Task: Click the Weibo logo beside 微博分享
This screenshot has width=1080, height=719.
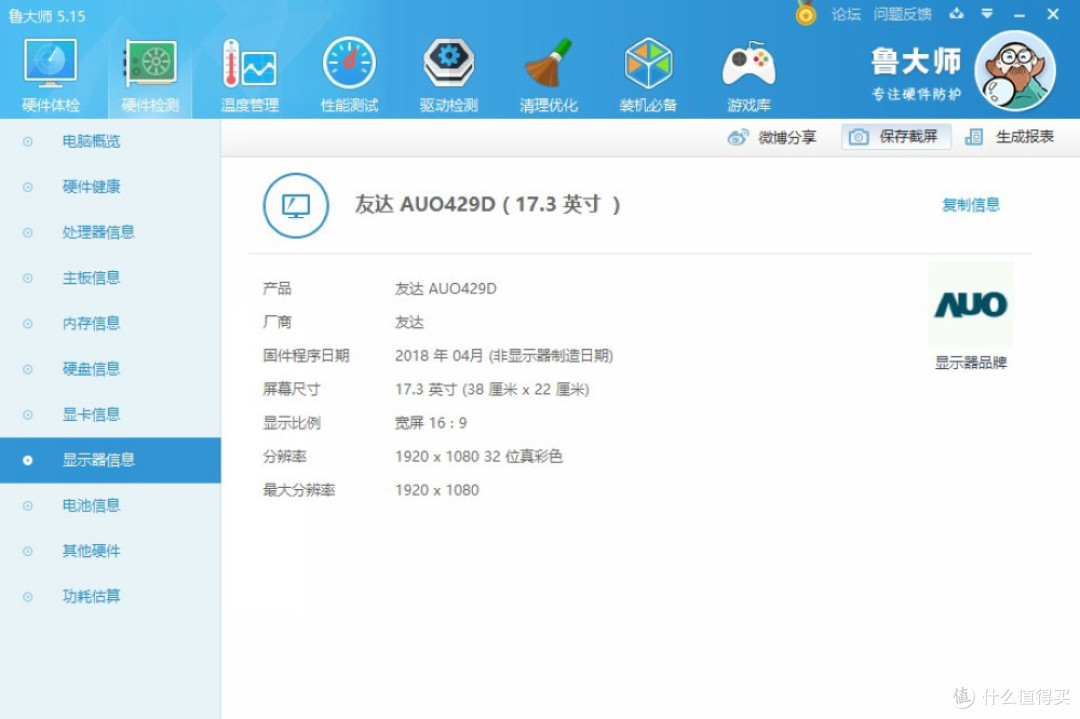Action: (738, 137)
